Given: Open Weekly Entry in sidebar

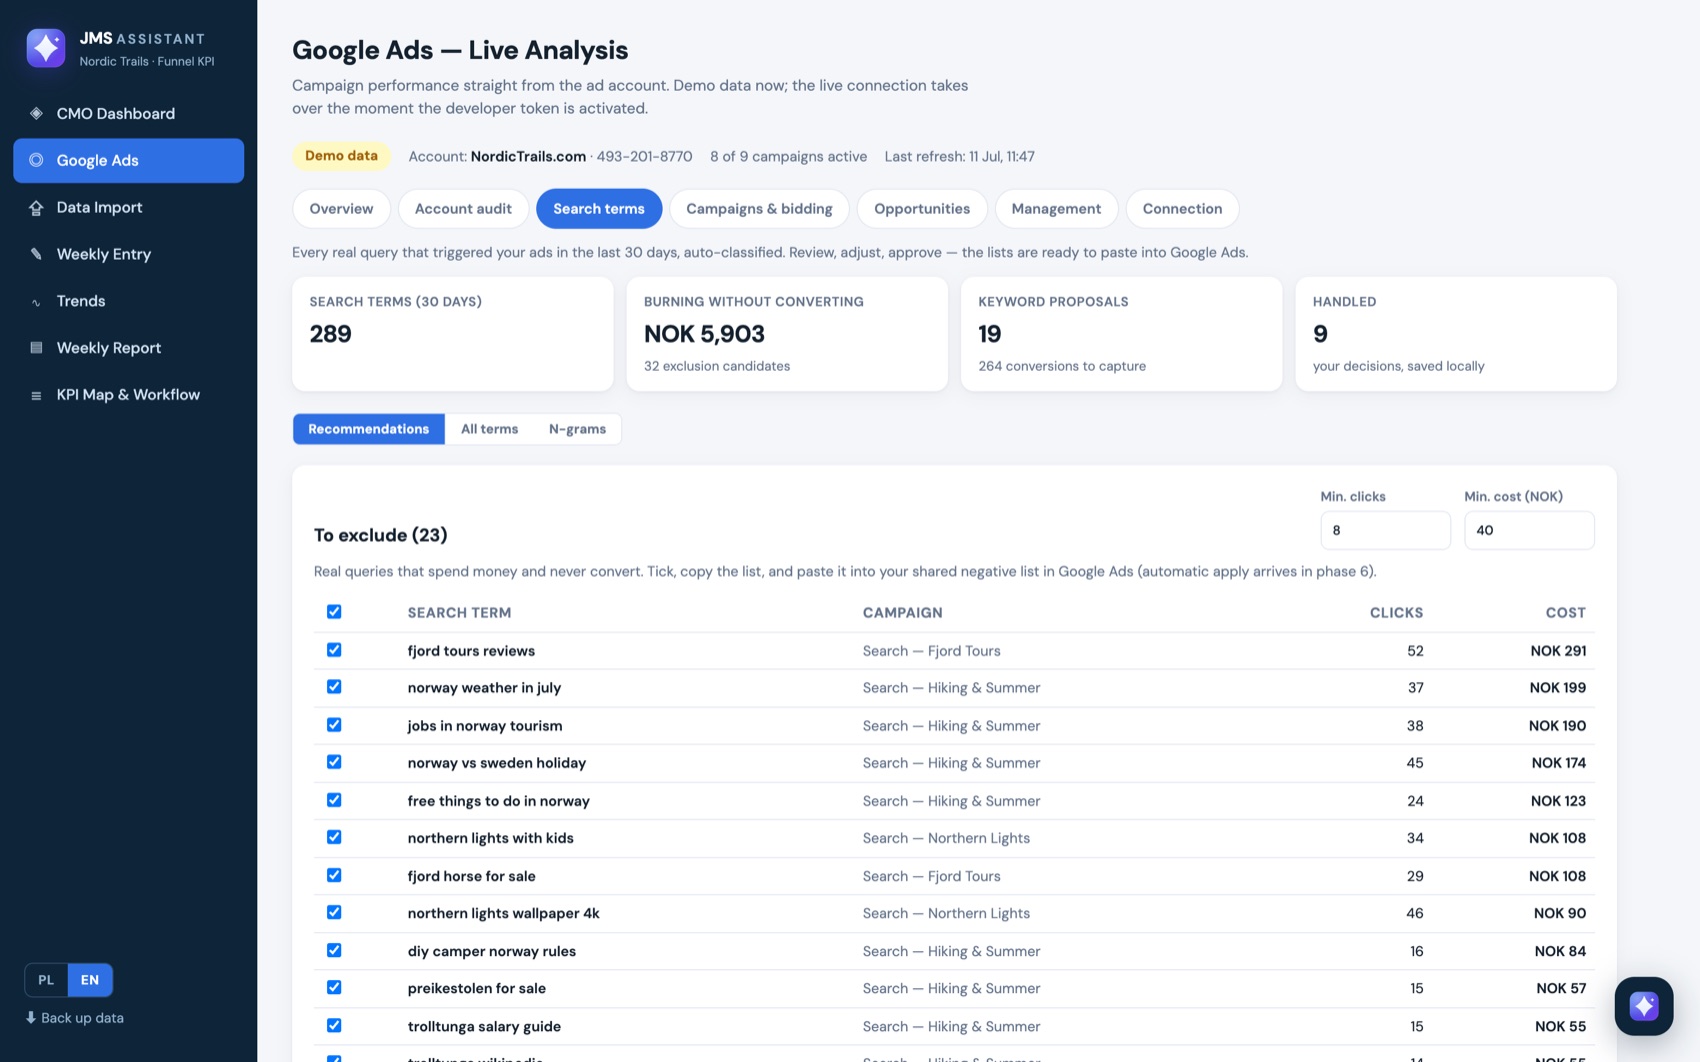Looking at the screenshot, I should pos(128,254).
